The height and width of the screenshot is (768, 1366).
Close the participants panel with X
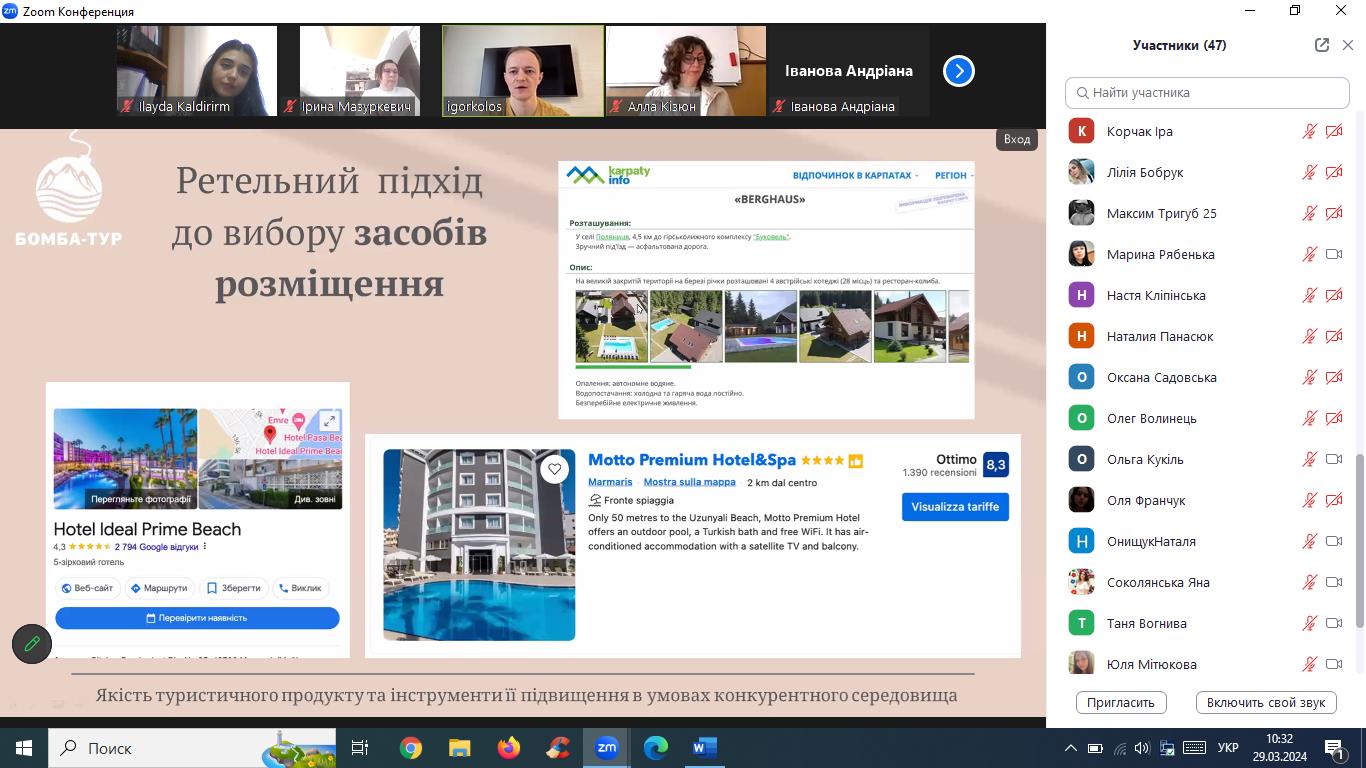(x=1348, y=45)
